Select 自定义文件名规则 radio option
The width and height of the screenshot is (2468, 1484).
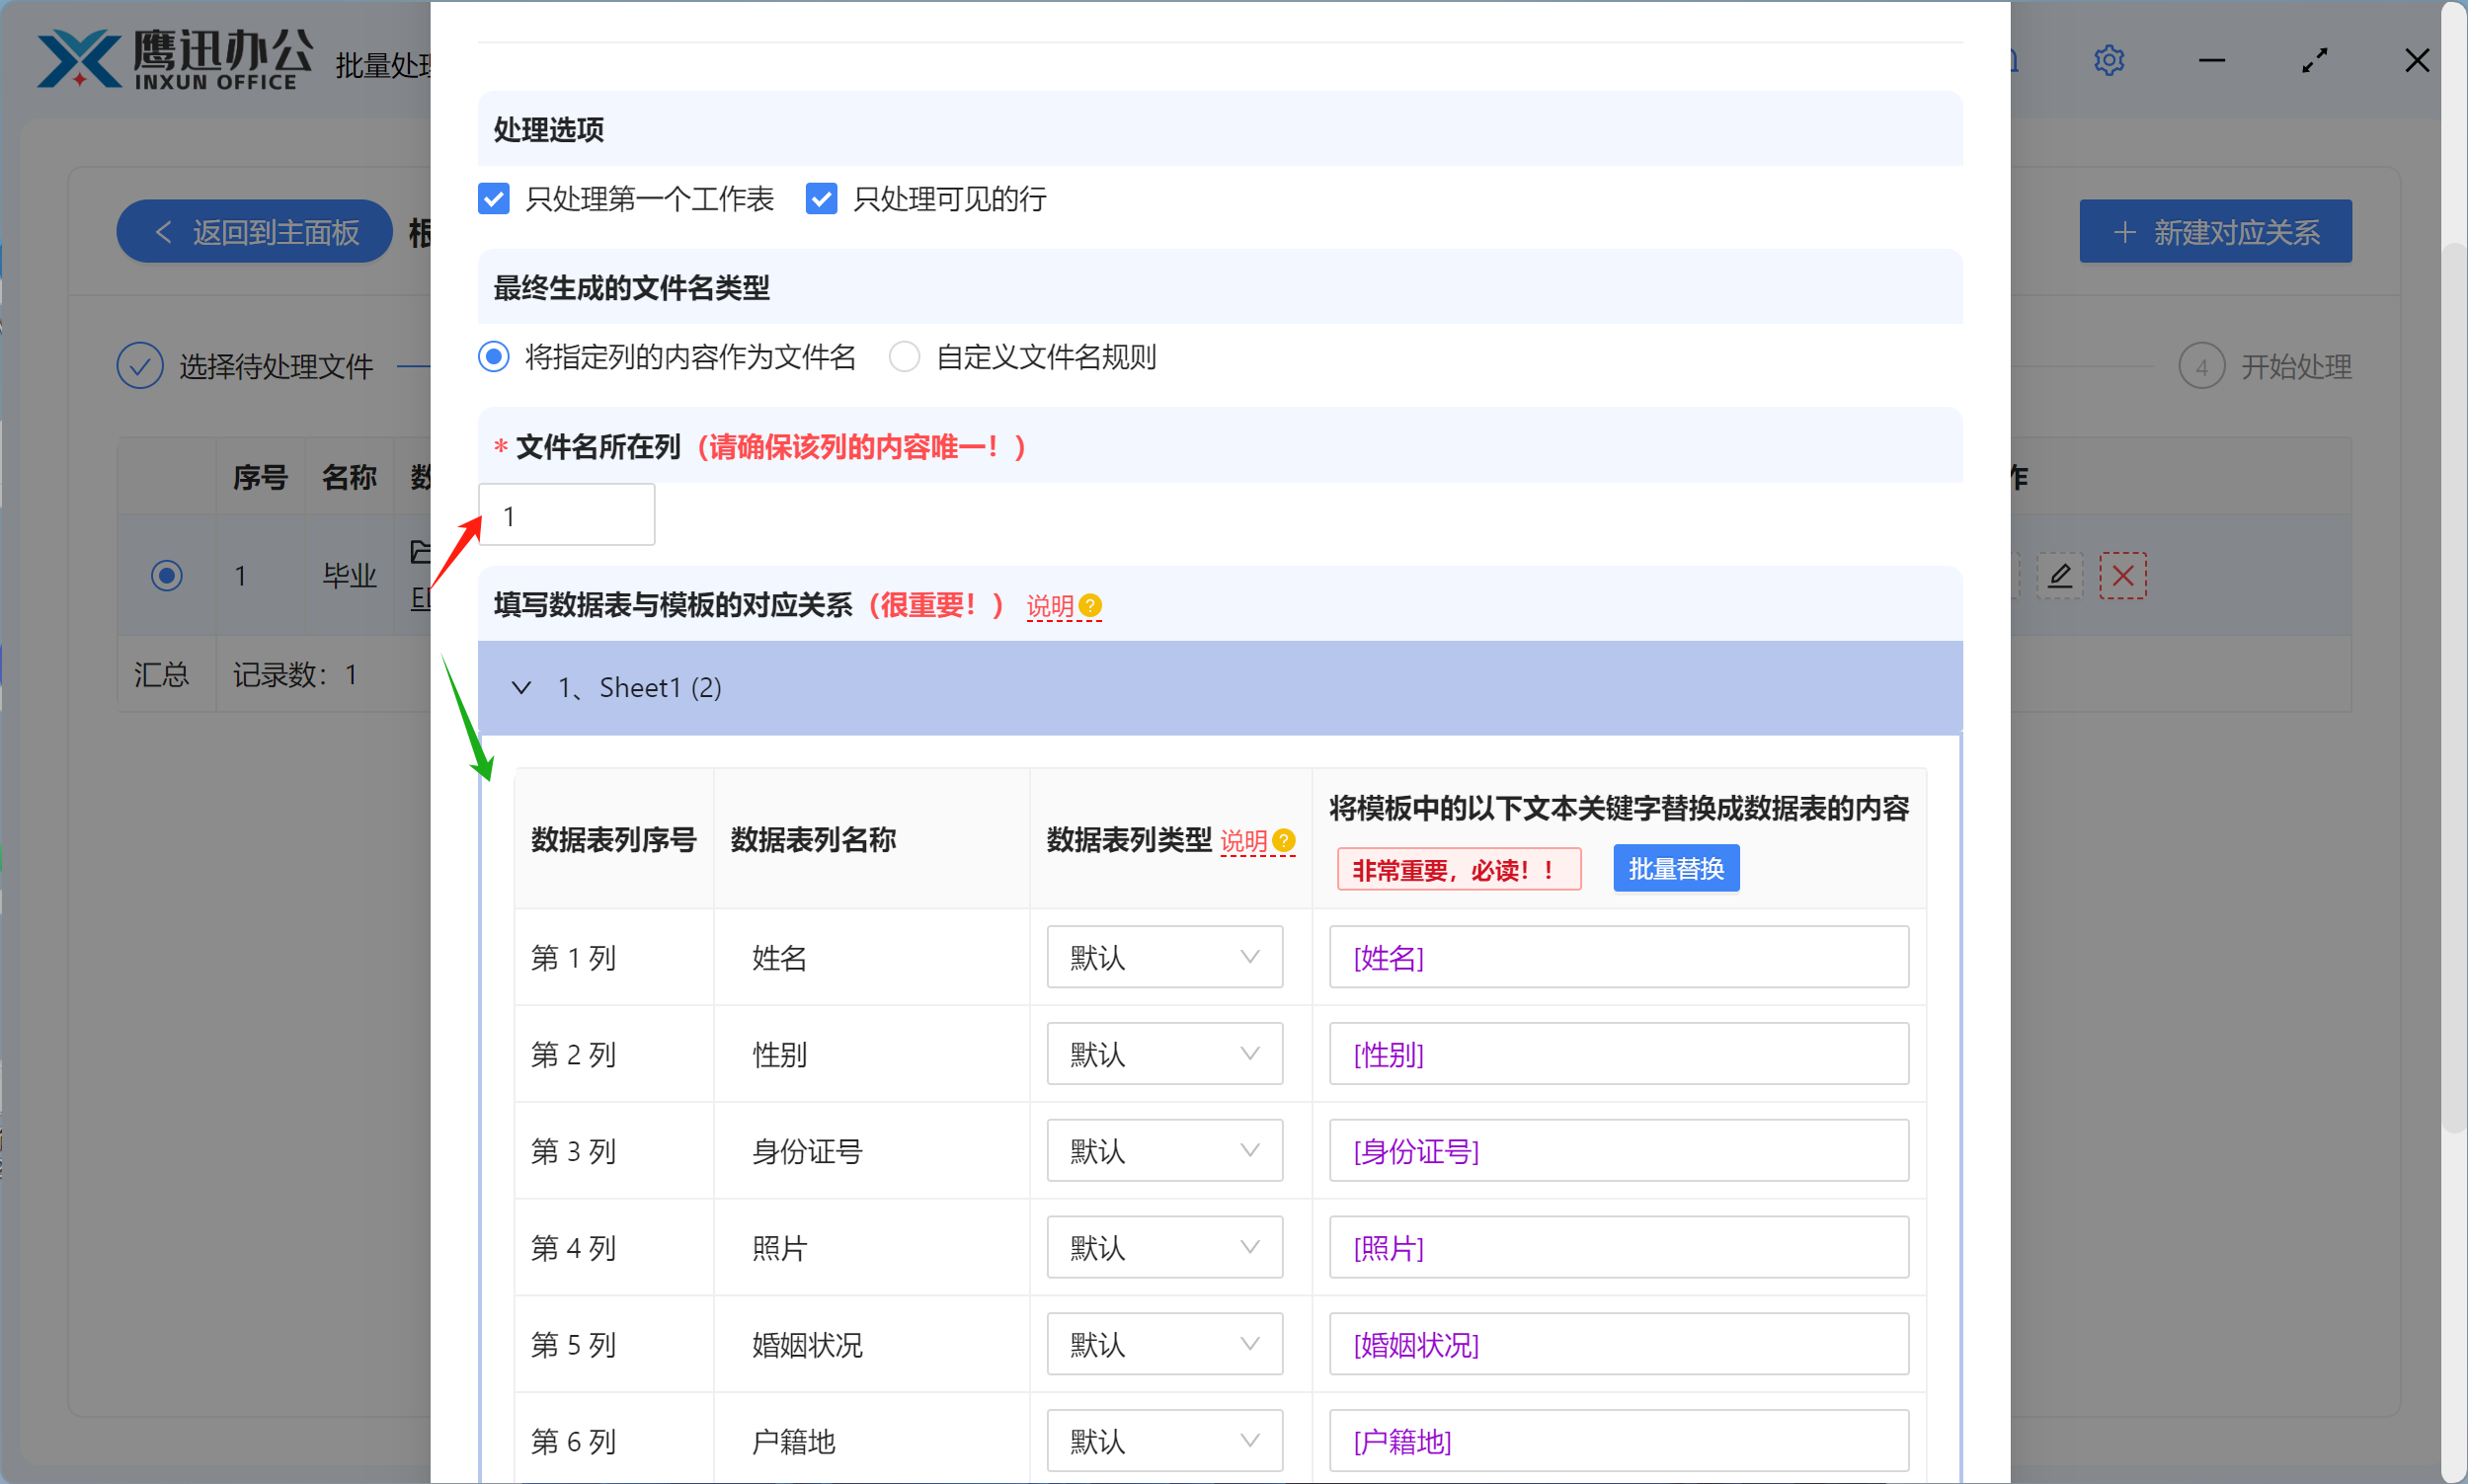(x=904, y=356)
